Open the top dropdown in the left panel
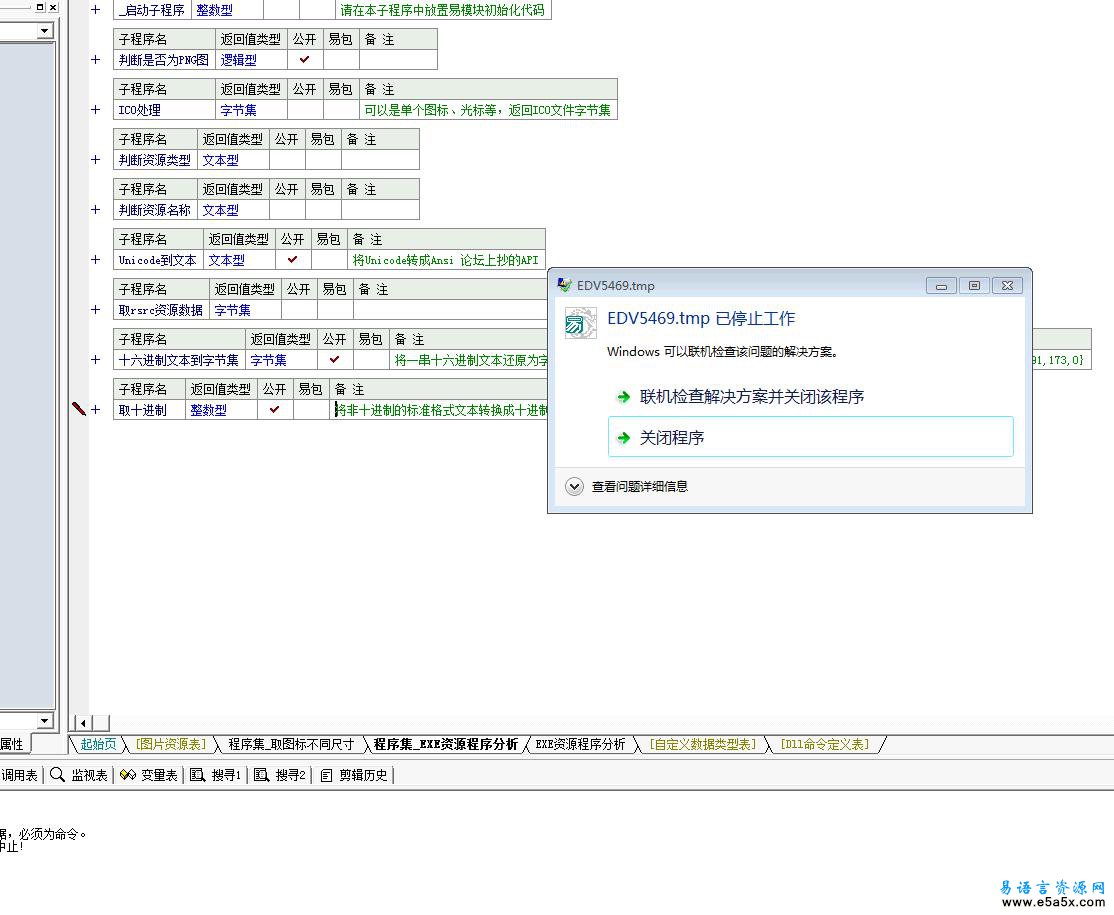 coord(45,31)
